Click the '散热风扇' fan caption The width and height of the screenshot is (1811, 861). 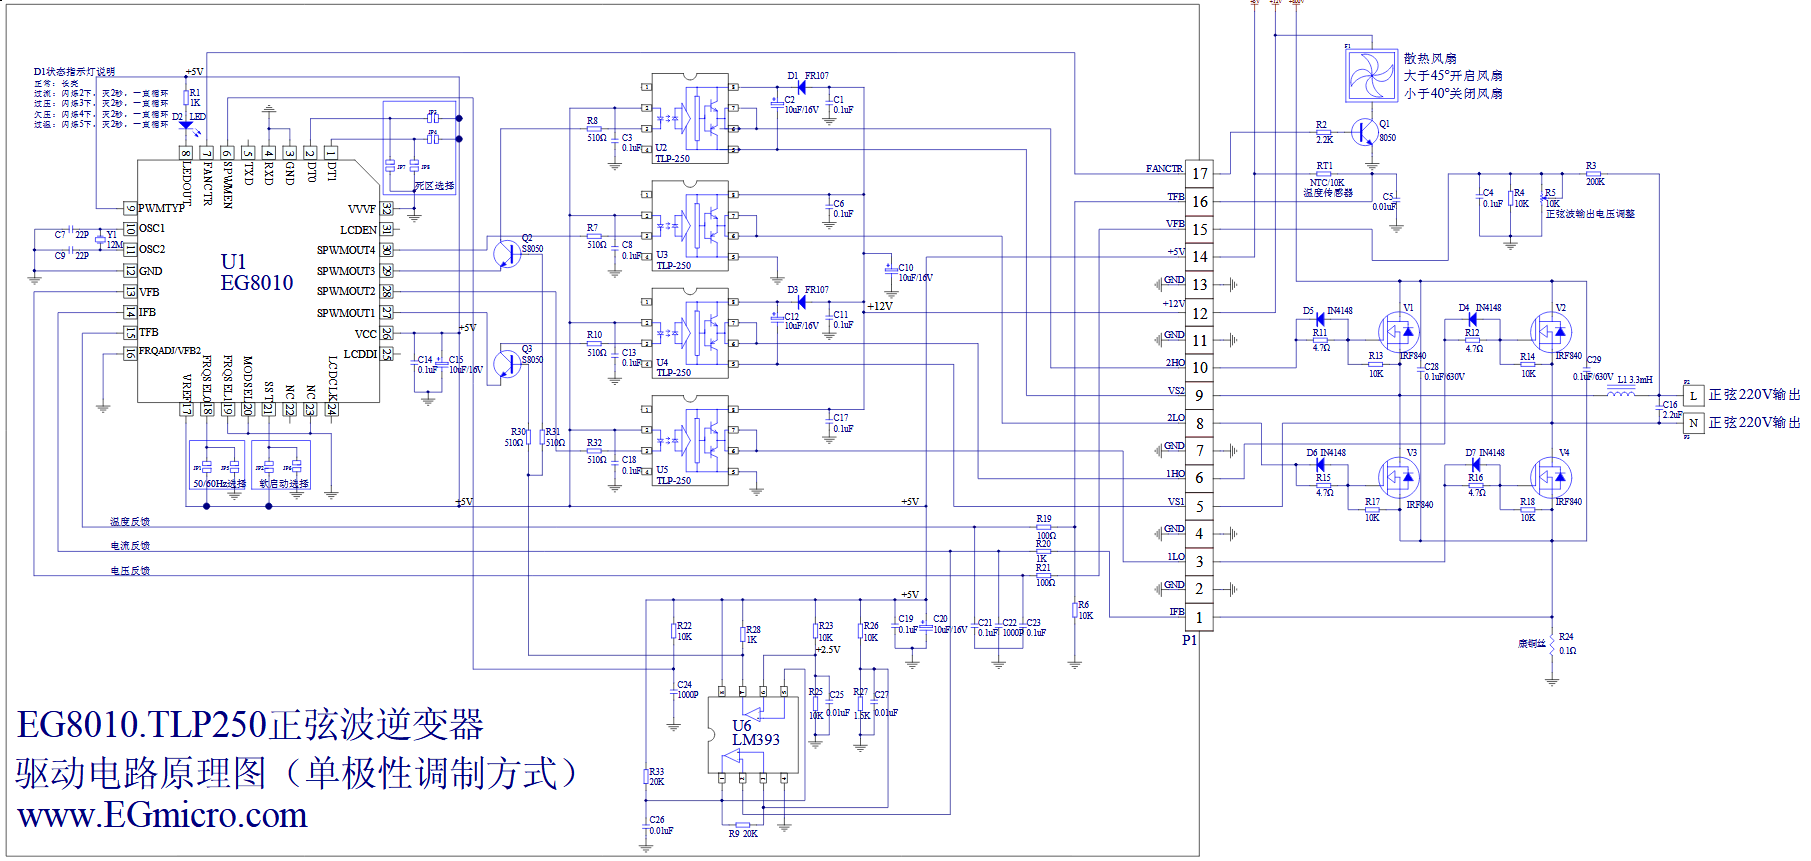tap(1430, 59)
